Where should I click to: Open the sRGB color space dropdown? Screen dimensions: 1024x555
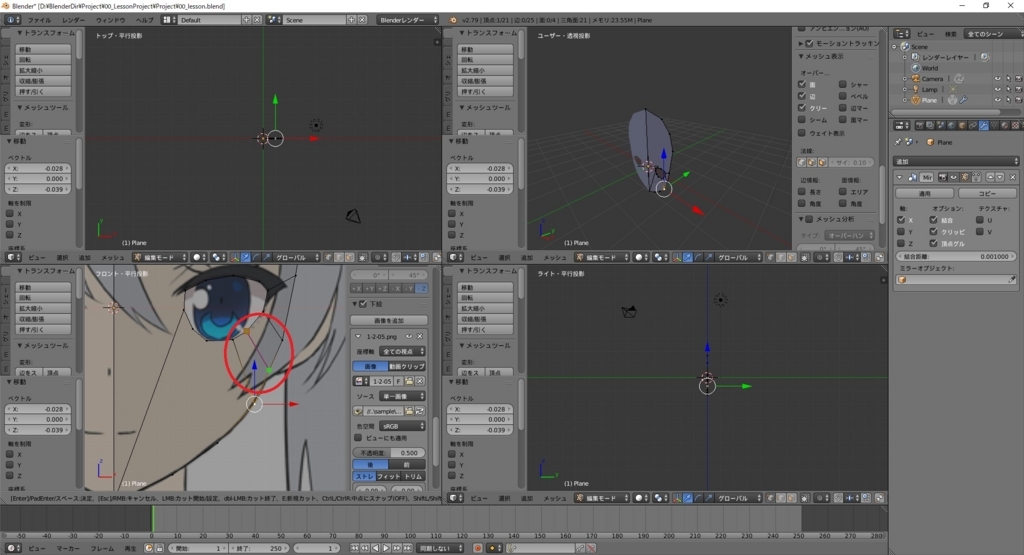click(402, 426)
